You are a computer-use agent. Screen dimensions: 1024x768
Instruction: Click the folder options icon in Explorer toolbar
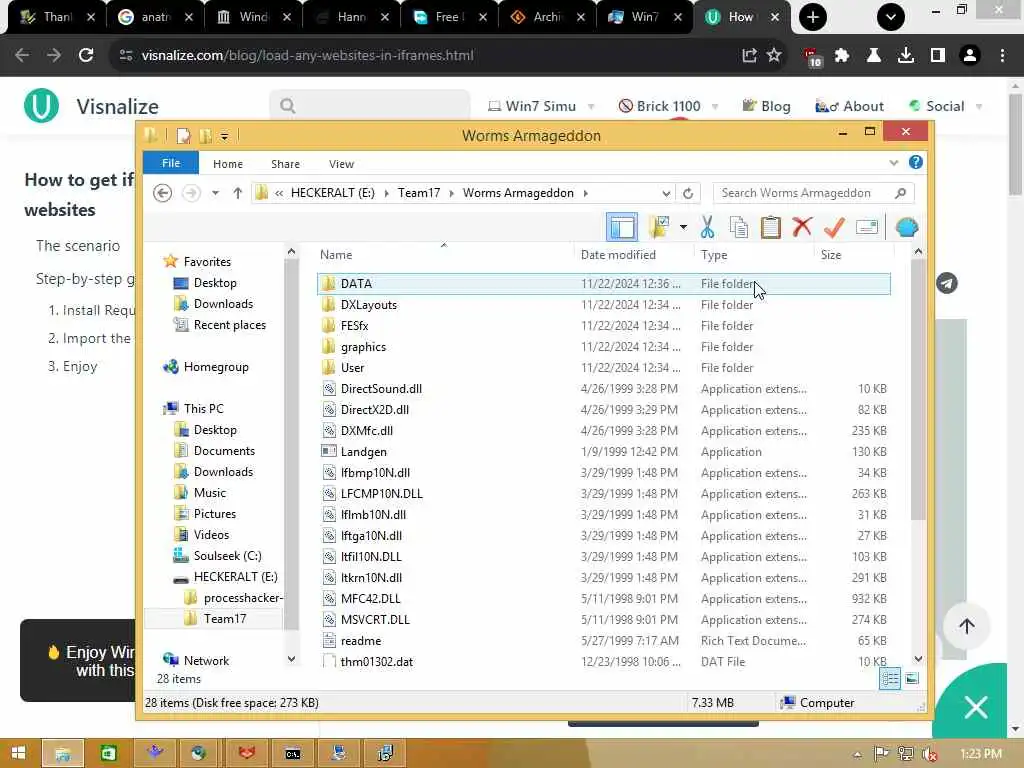click(660, 227)
